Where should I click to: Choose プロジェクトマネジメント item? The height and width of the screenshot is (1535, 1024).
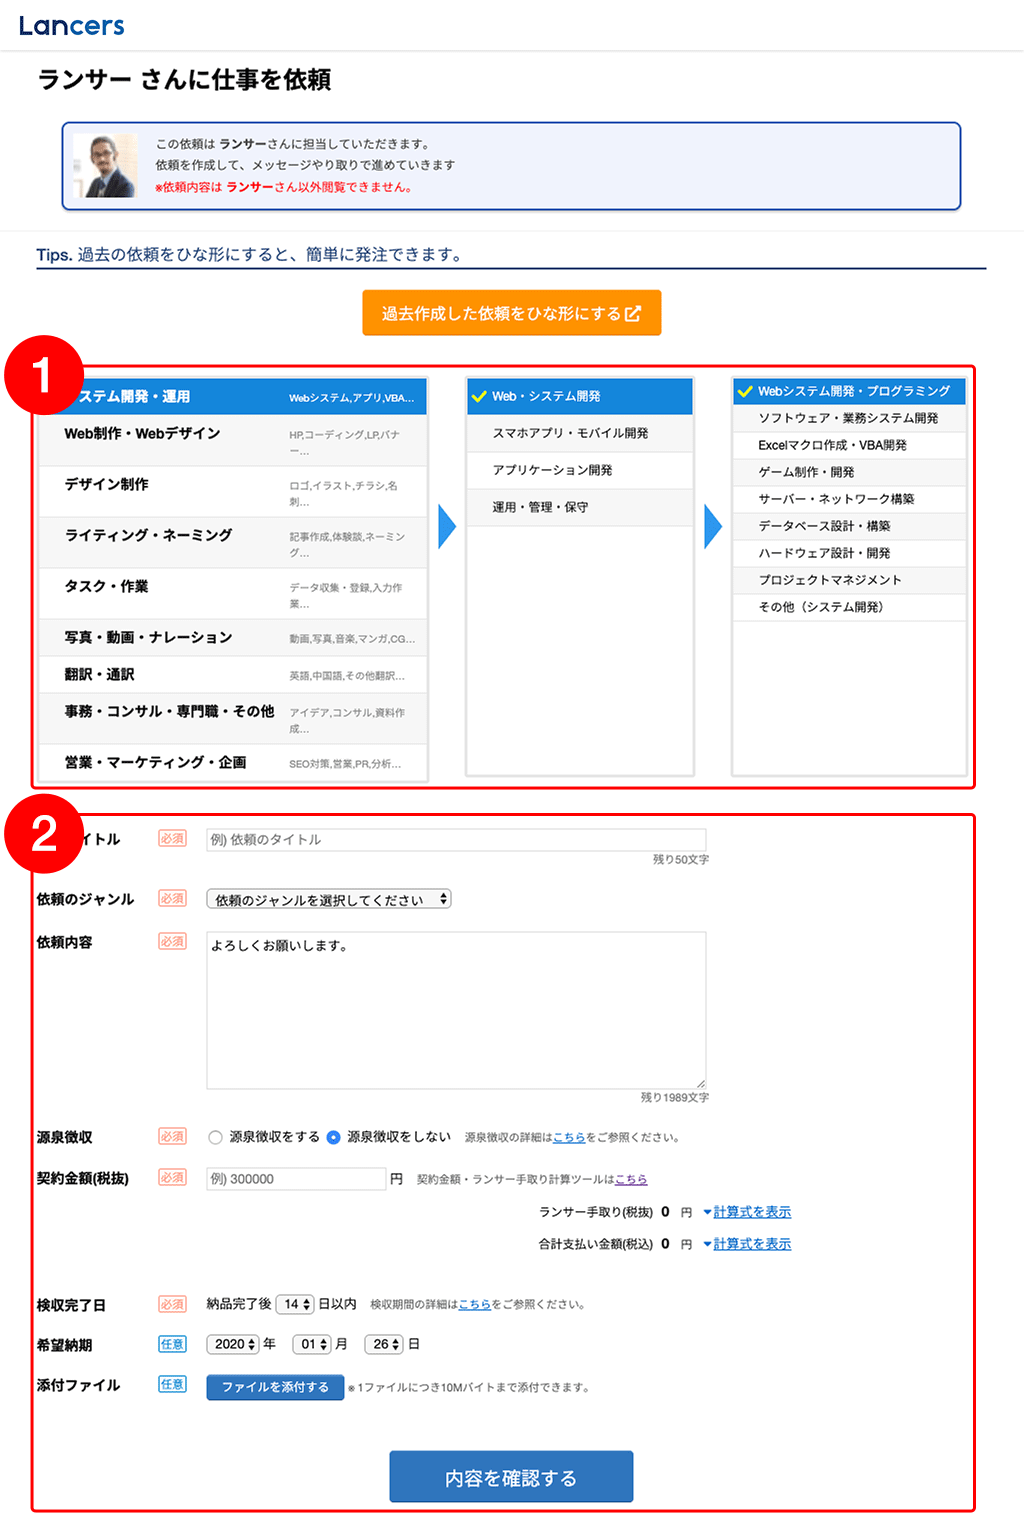pos(849,580)
